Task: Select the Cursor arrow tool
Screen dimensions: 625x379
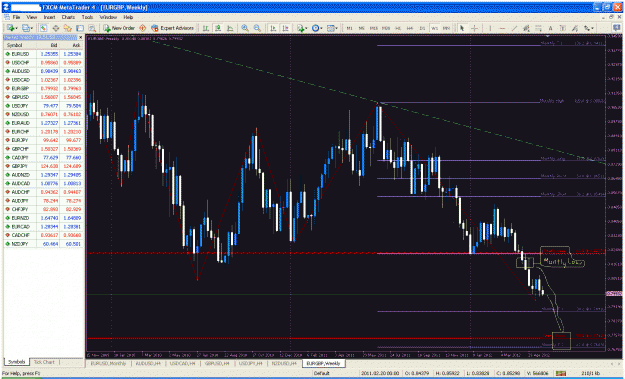Action: point(462,28)
